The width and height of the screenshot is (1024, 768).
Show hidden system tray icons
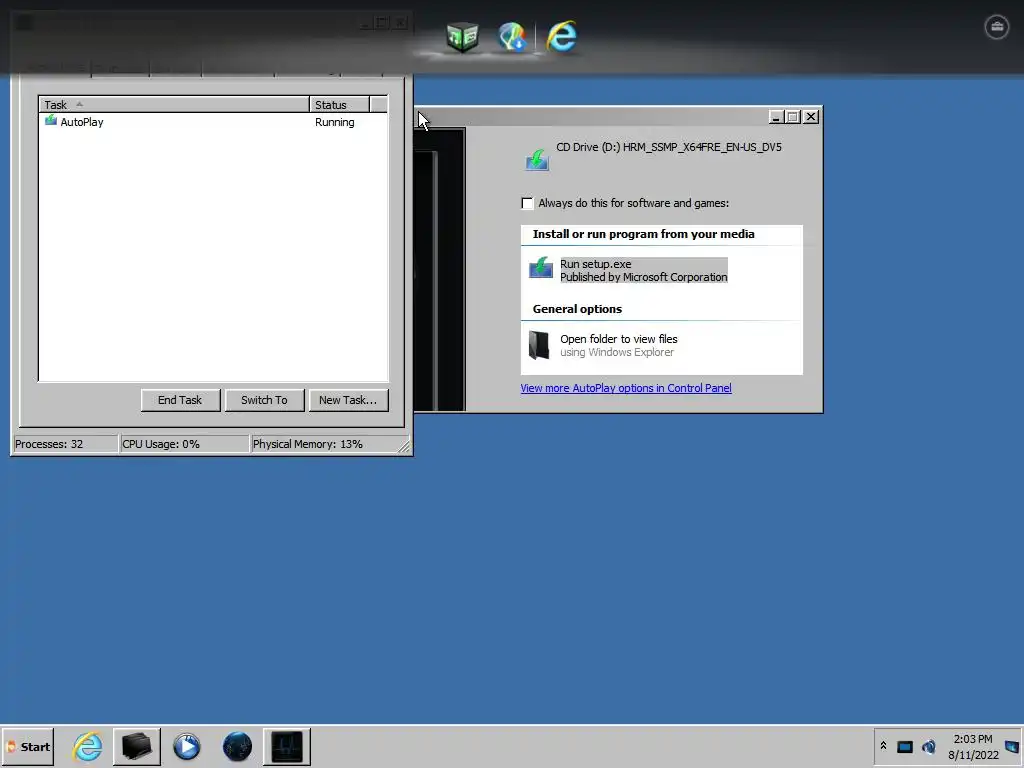point(883,746)
